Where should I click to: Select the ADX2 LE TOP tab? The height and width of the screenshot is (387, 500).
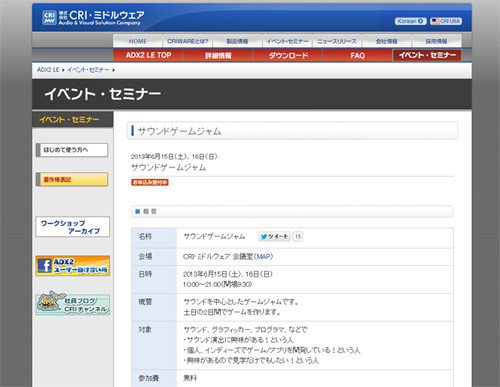148,55
